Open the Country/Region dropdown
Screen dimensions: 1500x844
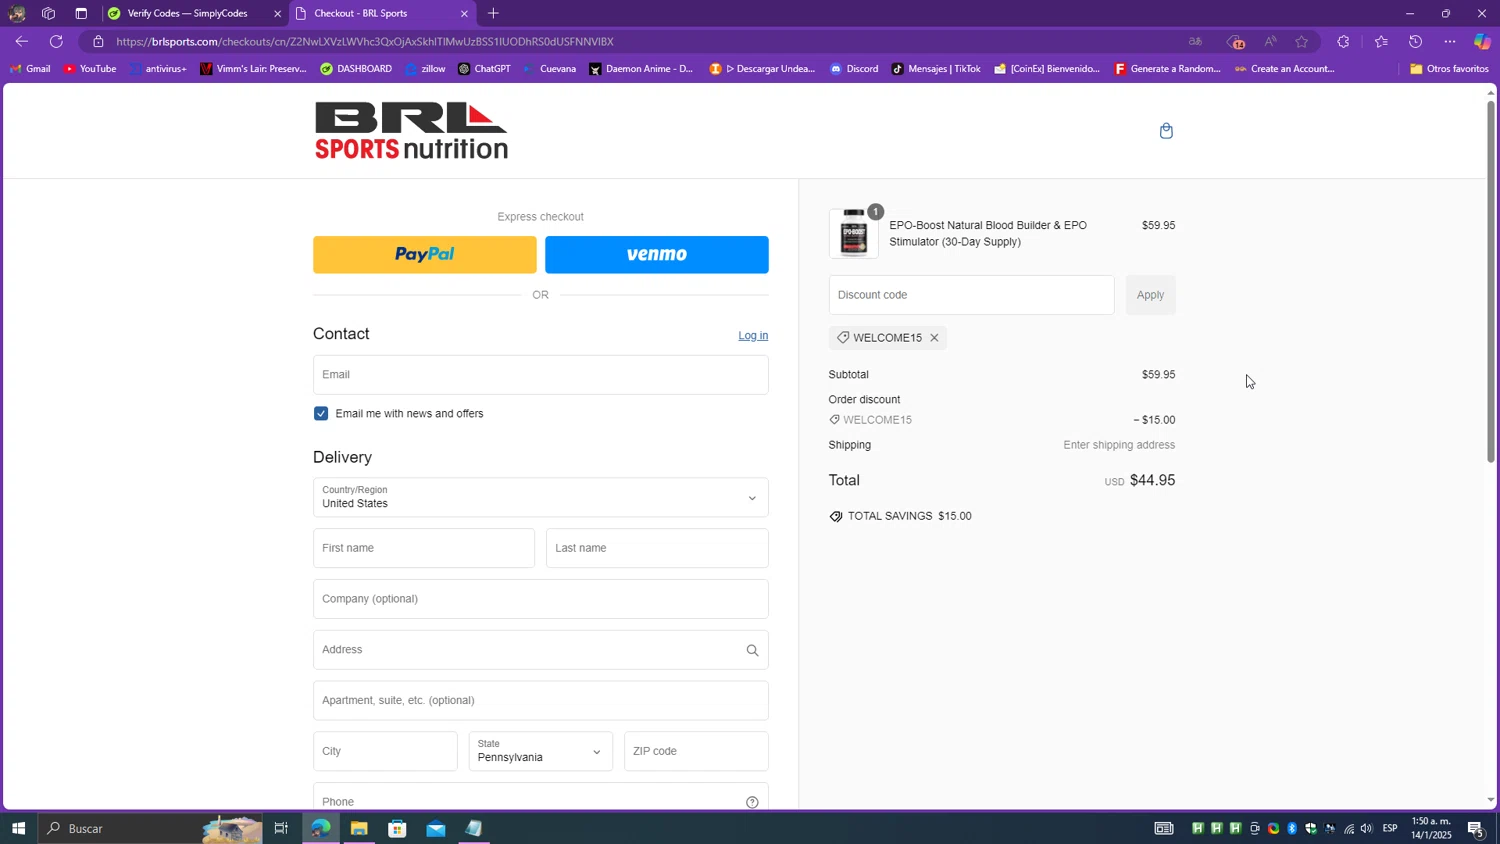click(x=540, y=497)
